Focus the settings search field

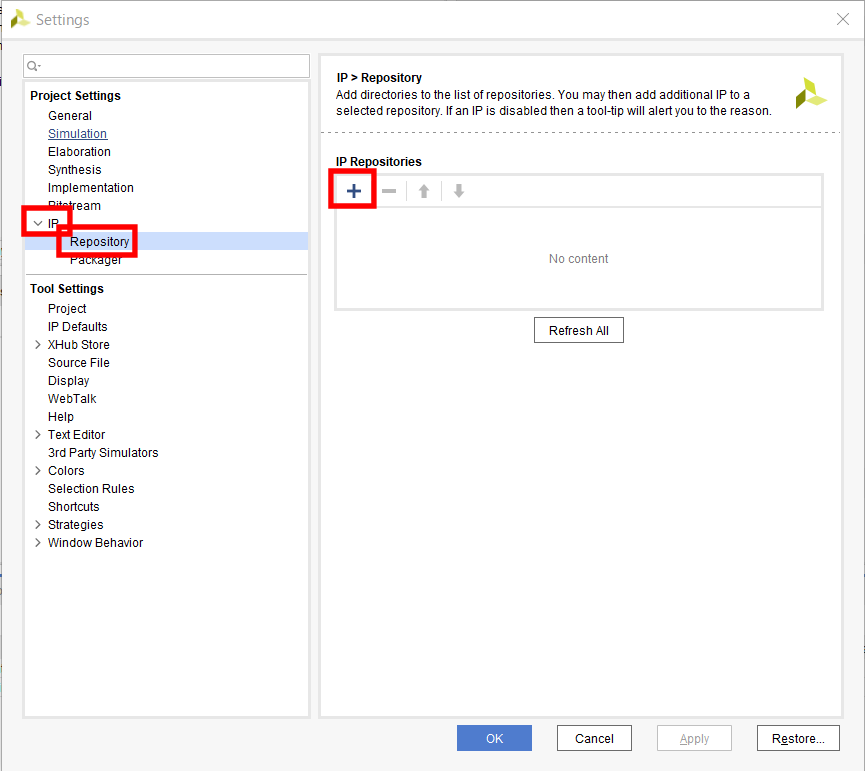pyautogui.click(x=166, y=66)
